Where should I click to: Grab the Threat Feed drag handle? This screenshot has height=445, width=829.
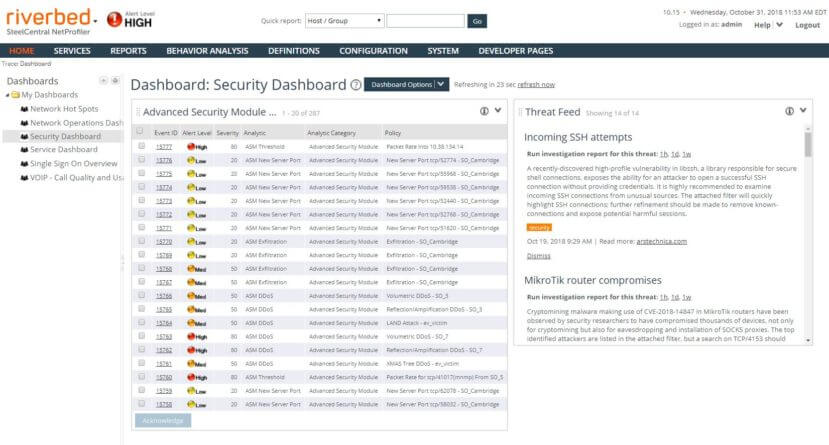pos(520,112)
